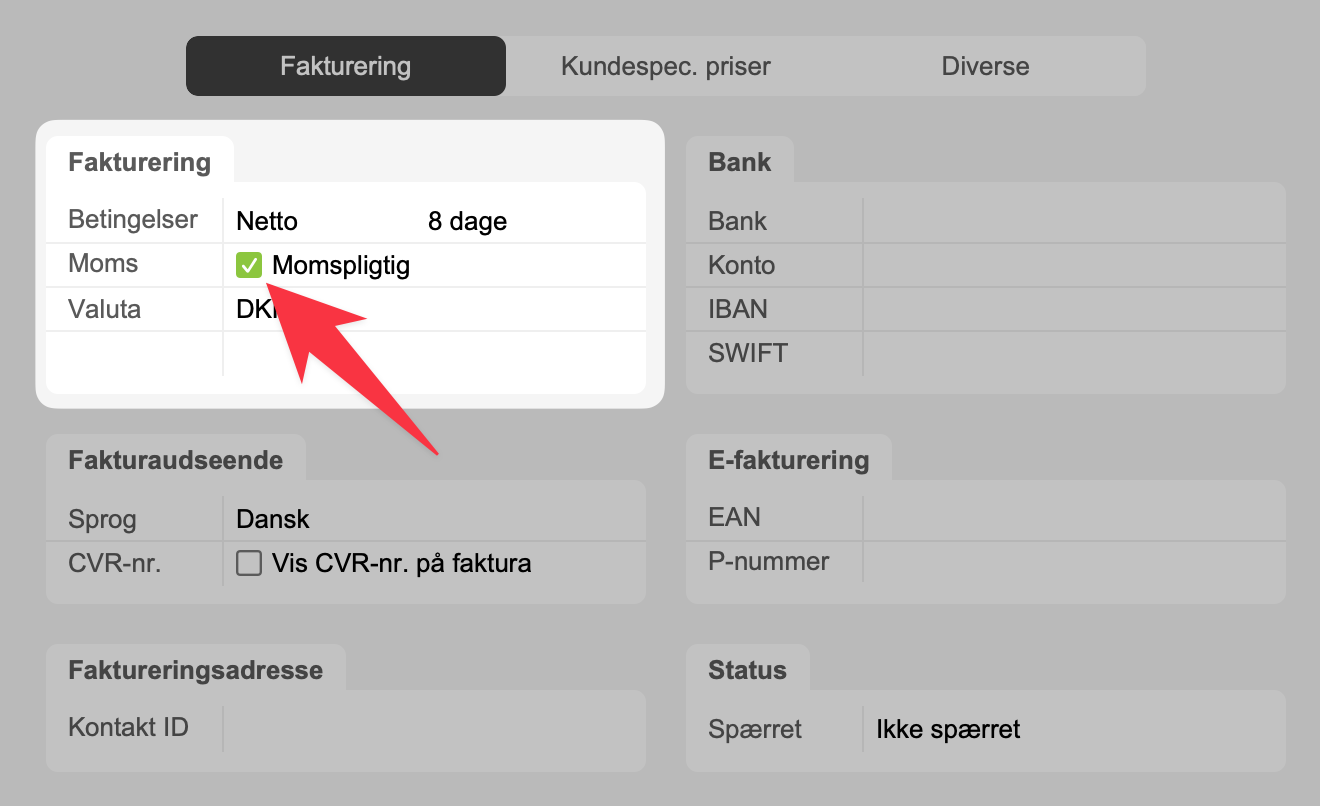Select the SWIFT code field
Viewport: 1320px width, 806px height.
pos(1070,354)
